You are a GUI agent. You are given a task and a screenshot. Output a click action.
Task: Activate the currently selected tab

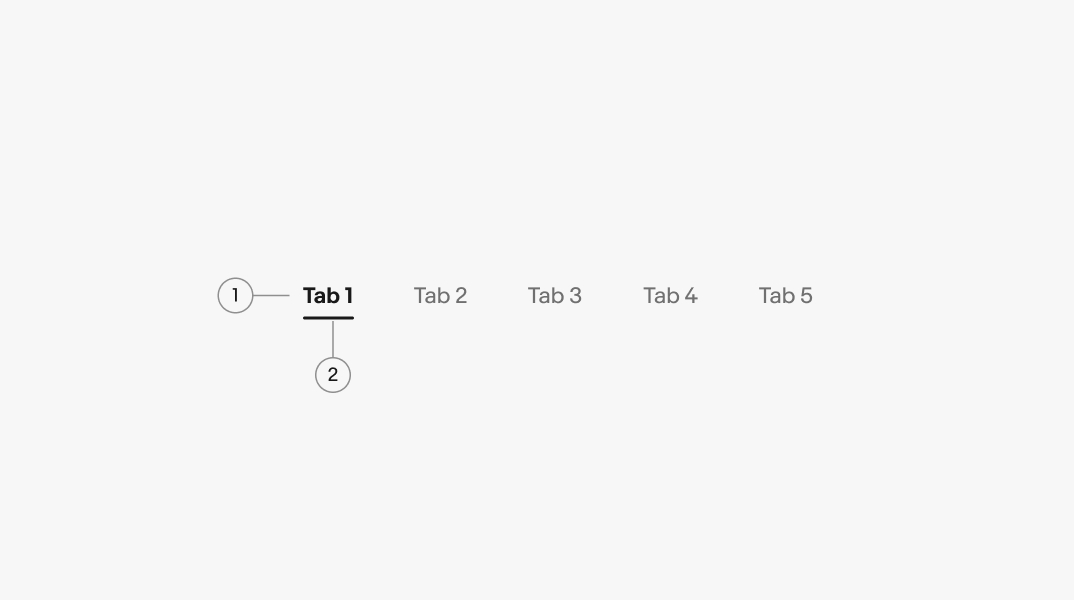pyautogui.click(x=328, y=296)
